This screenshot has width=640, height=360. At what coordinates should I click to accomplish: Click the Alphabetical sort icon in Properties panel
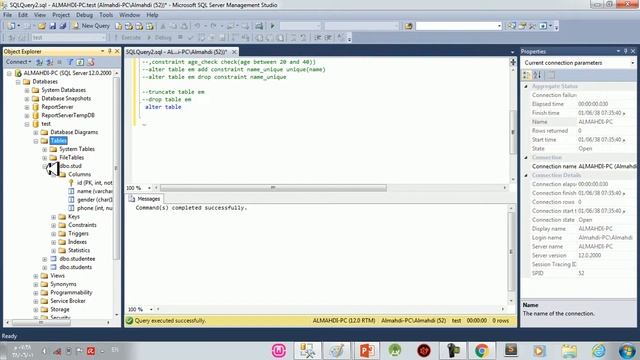[x=537, y=75]
